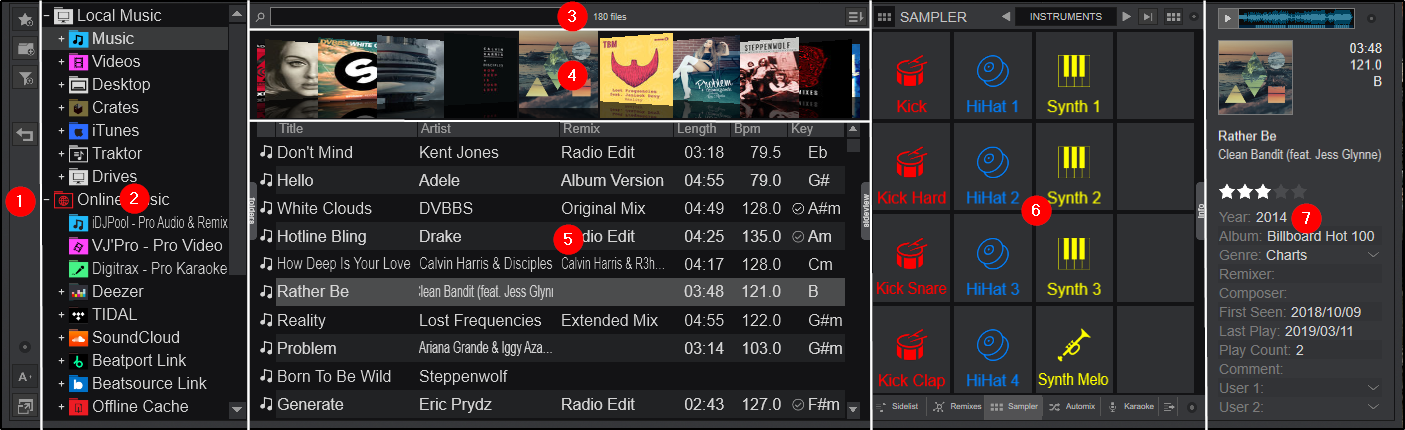Open the Genre dropdown arrow

[1372, 255]
